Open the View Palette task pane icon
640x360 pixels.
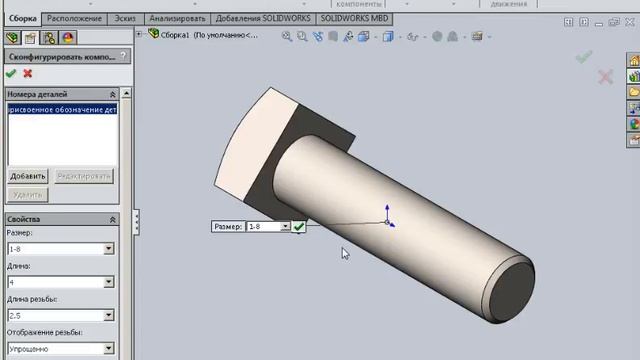tap(634, 108)
